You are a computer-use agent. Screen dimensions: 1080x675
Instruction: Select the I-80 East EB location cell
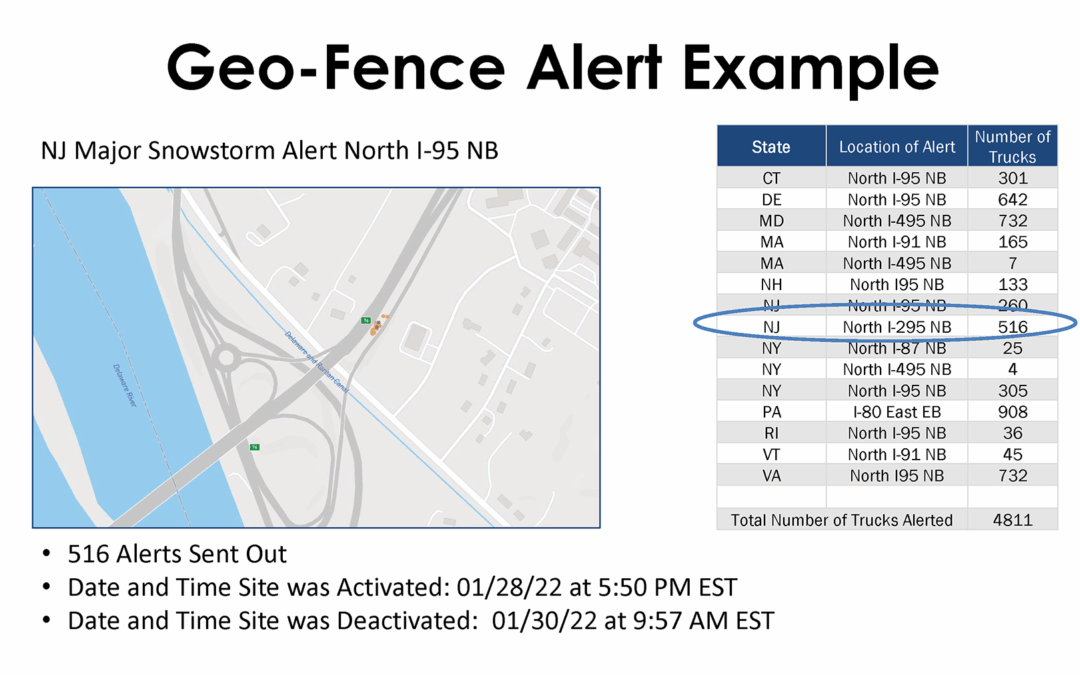tap(896, 412)
